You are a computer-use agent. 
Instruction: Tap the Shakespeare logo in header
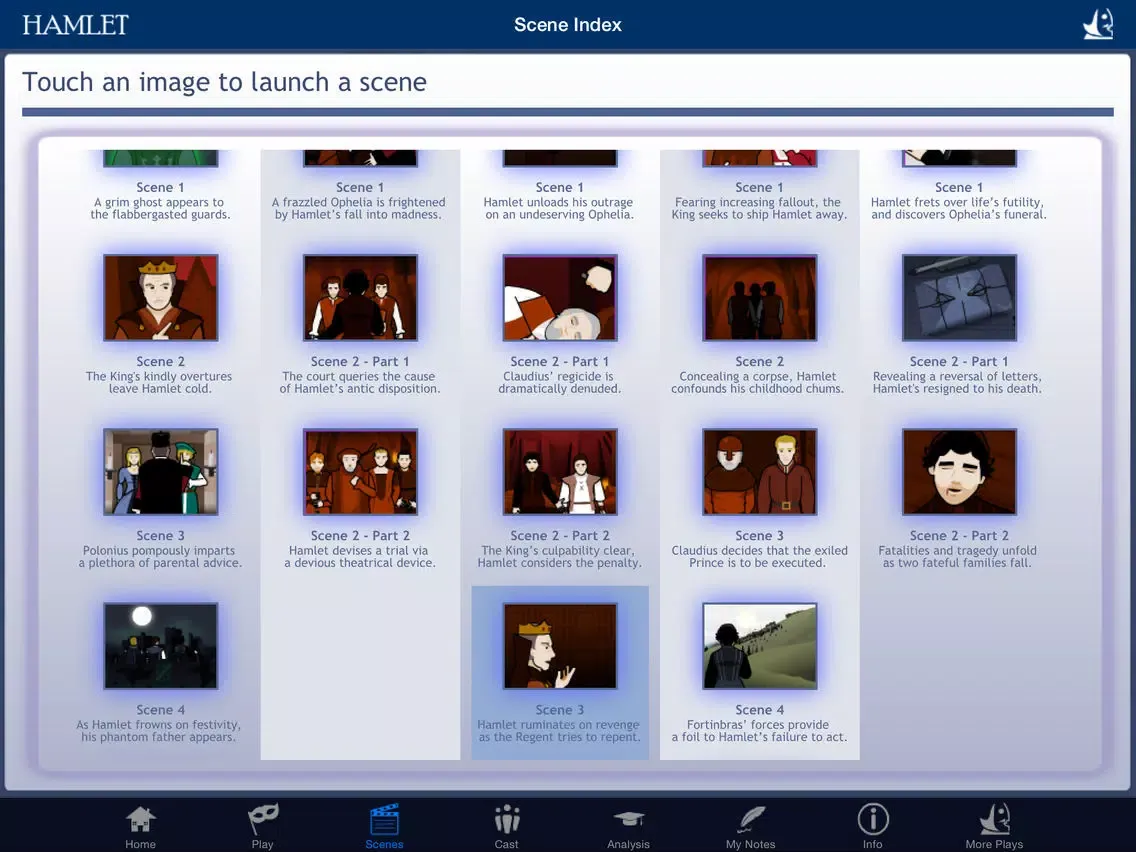(1098, 24)
